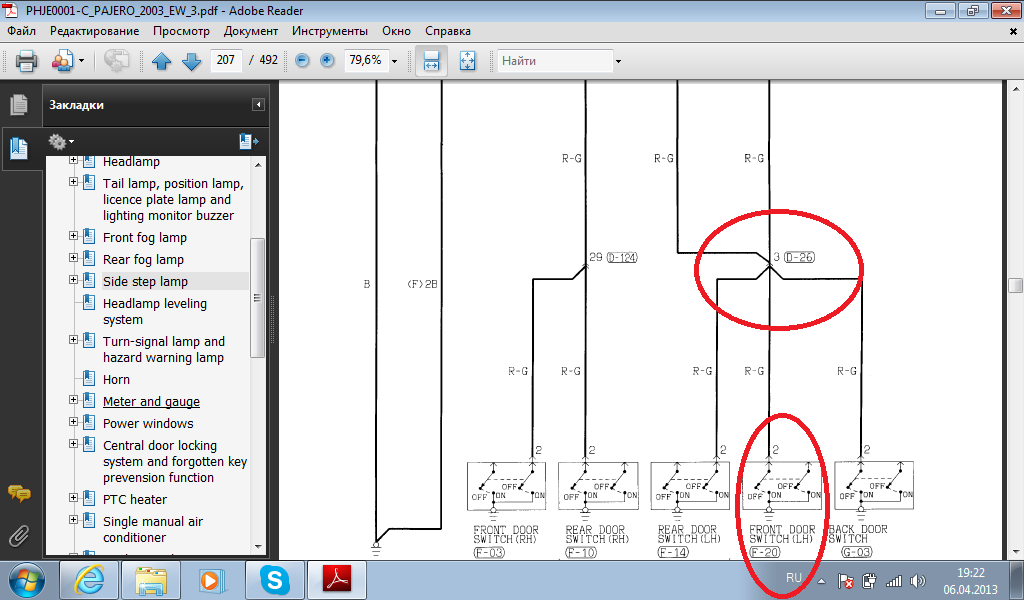Click bookmarks panel scroll down arrow
Image resolution: width=1024 pixels, height=600 pixels.
(x=258, y=546)
